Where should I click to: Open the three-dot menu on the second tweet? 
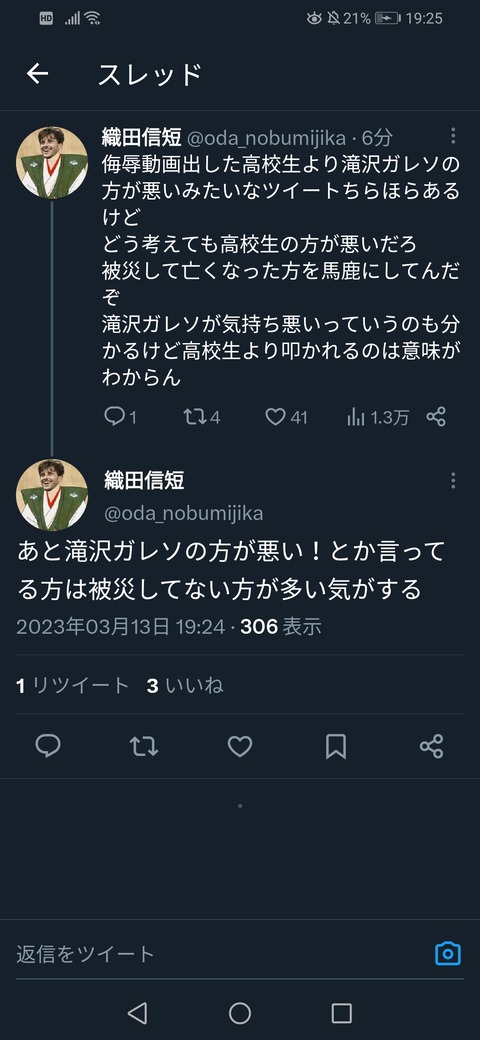click(453, 480)
